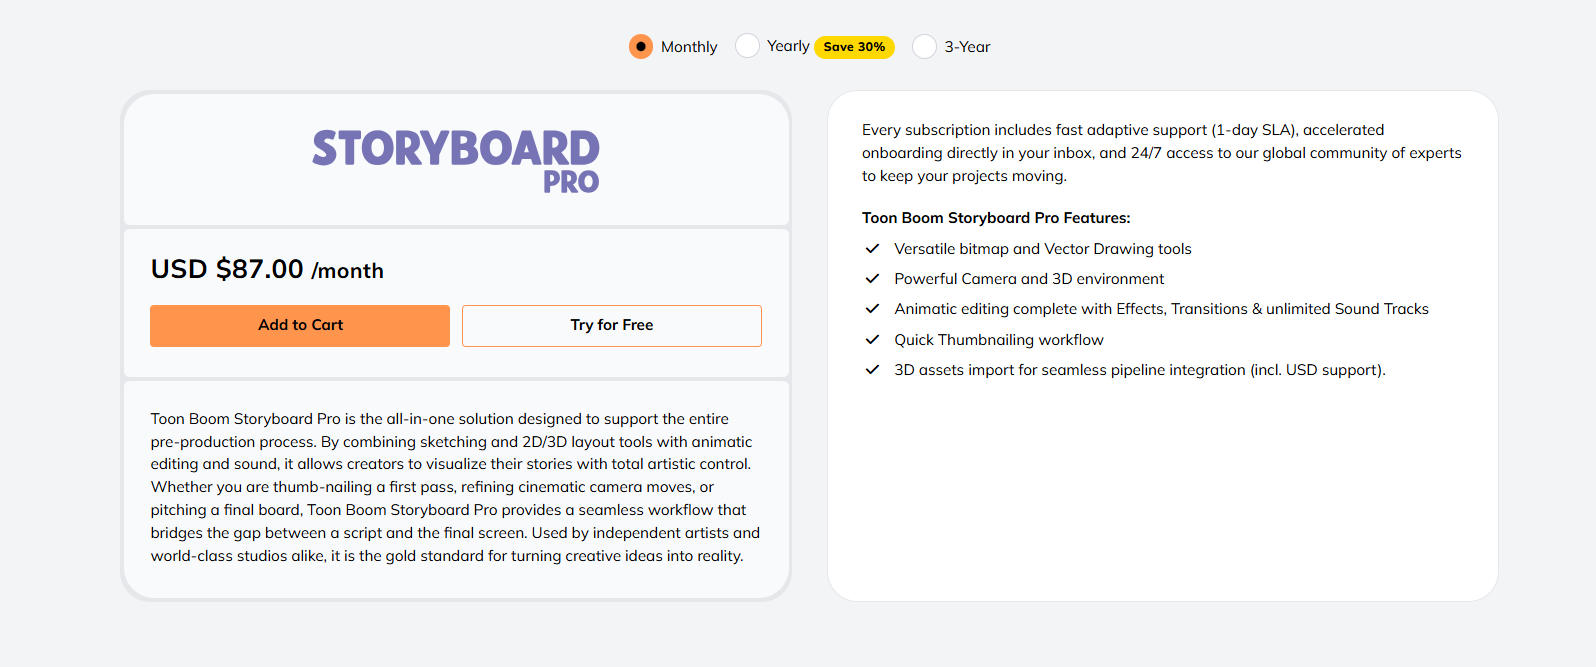
Task: Click checkmark beside Quick Thumbnailing workflow
Action: tap(872, 340)
